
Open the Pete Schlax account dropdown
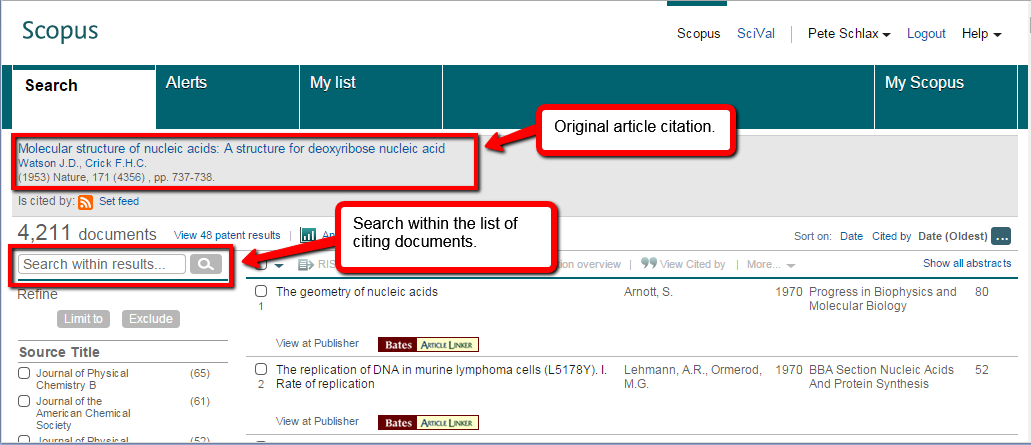coord(849,34)
